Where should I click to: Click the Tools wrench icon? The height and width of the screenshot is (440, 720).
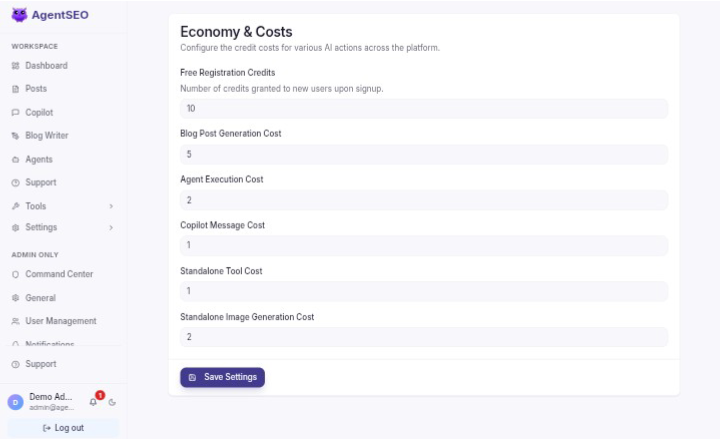click(x=16, y=206)
